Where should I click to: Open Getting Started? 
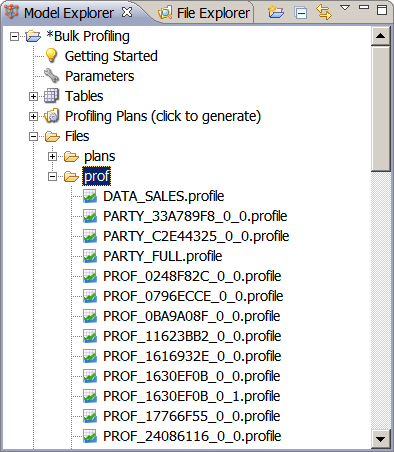111,56
